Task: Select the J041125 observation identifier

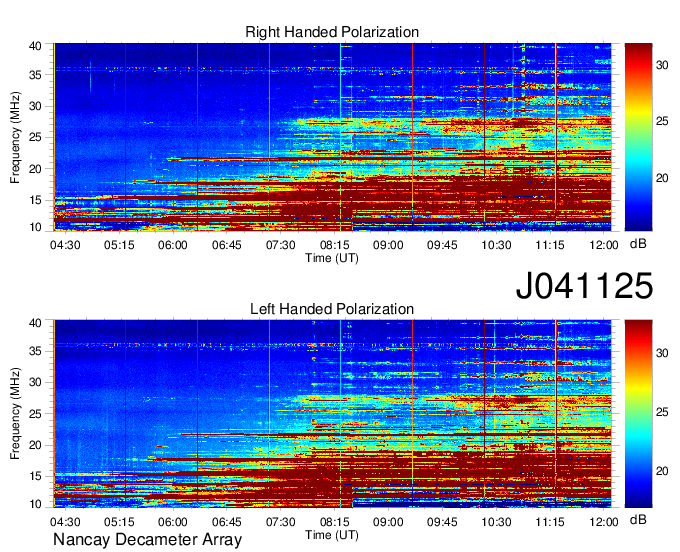Action: [x=584, y=285]
